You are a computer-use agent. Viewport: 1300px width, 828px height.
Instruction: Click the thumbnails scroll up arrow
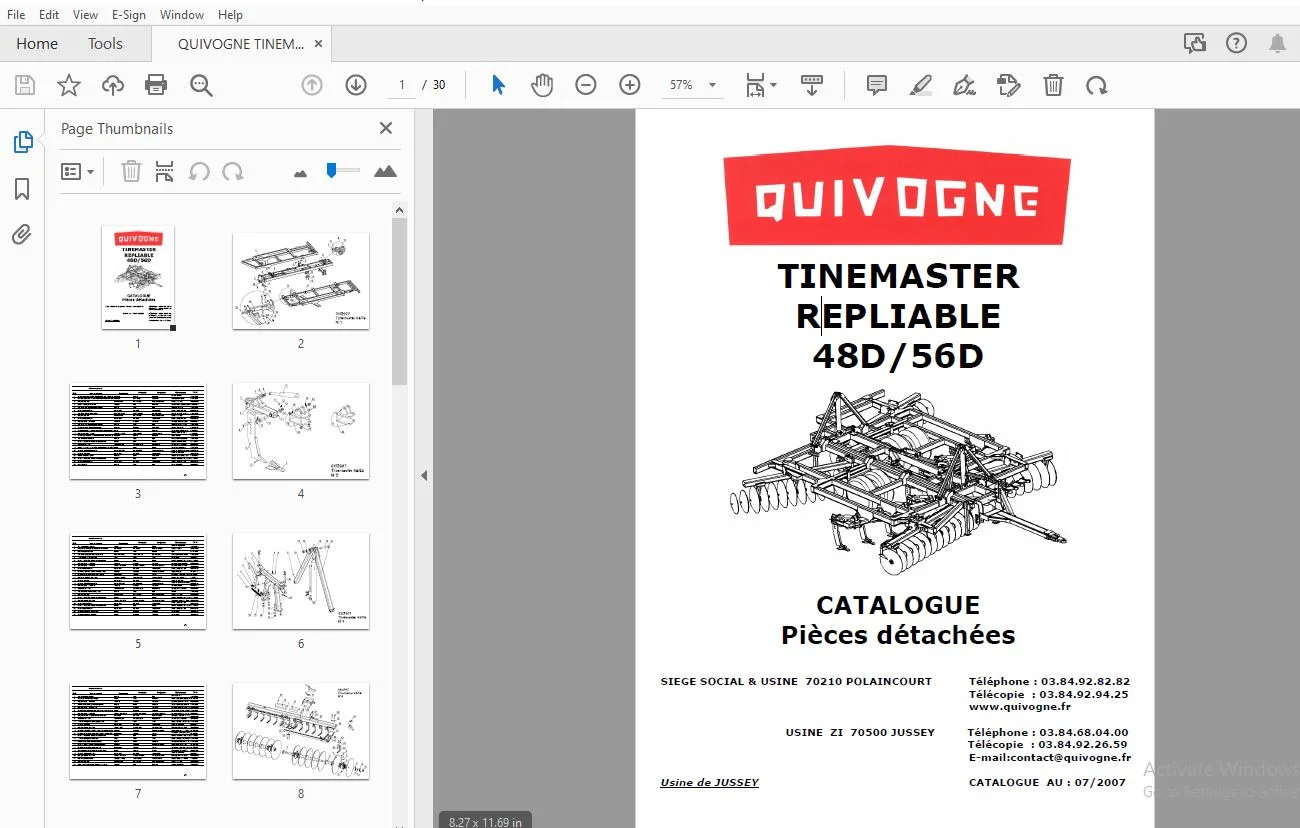click(399, 210)
